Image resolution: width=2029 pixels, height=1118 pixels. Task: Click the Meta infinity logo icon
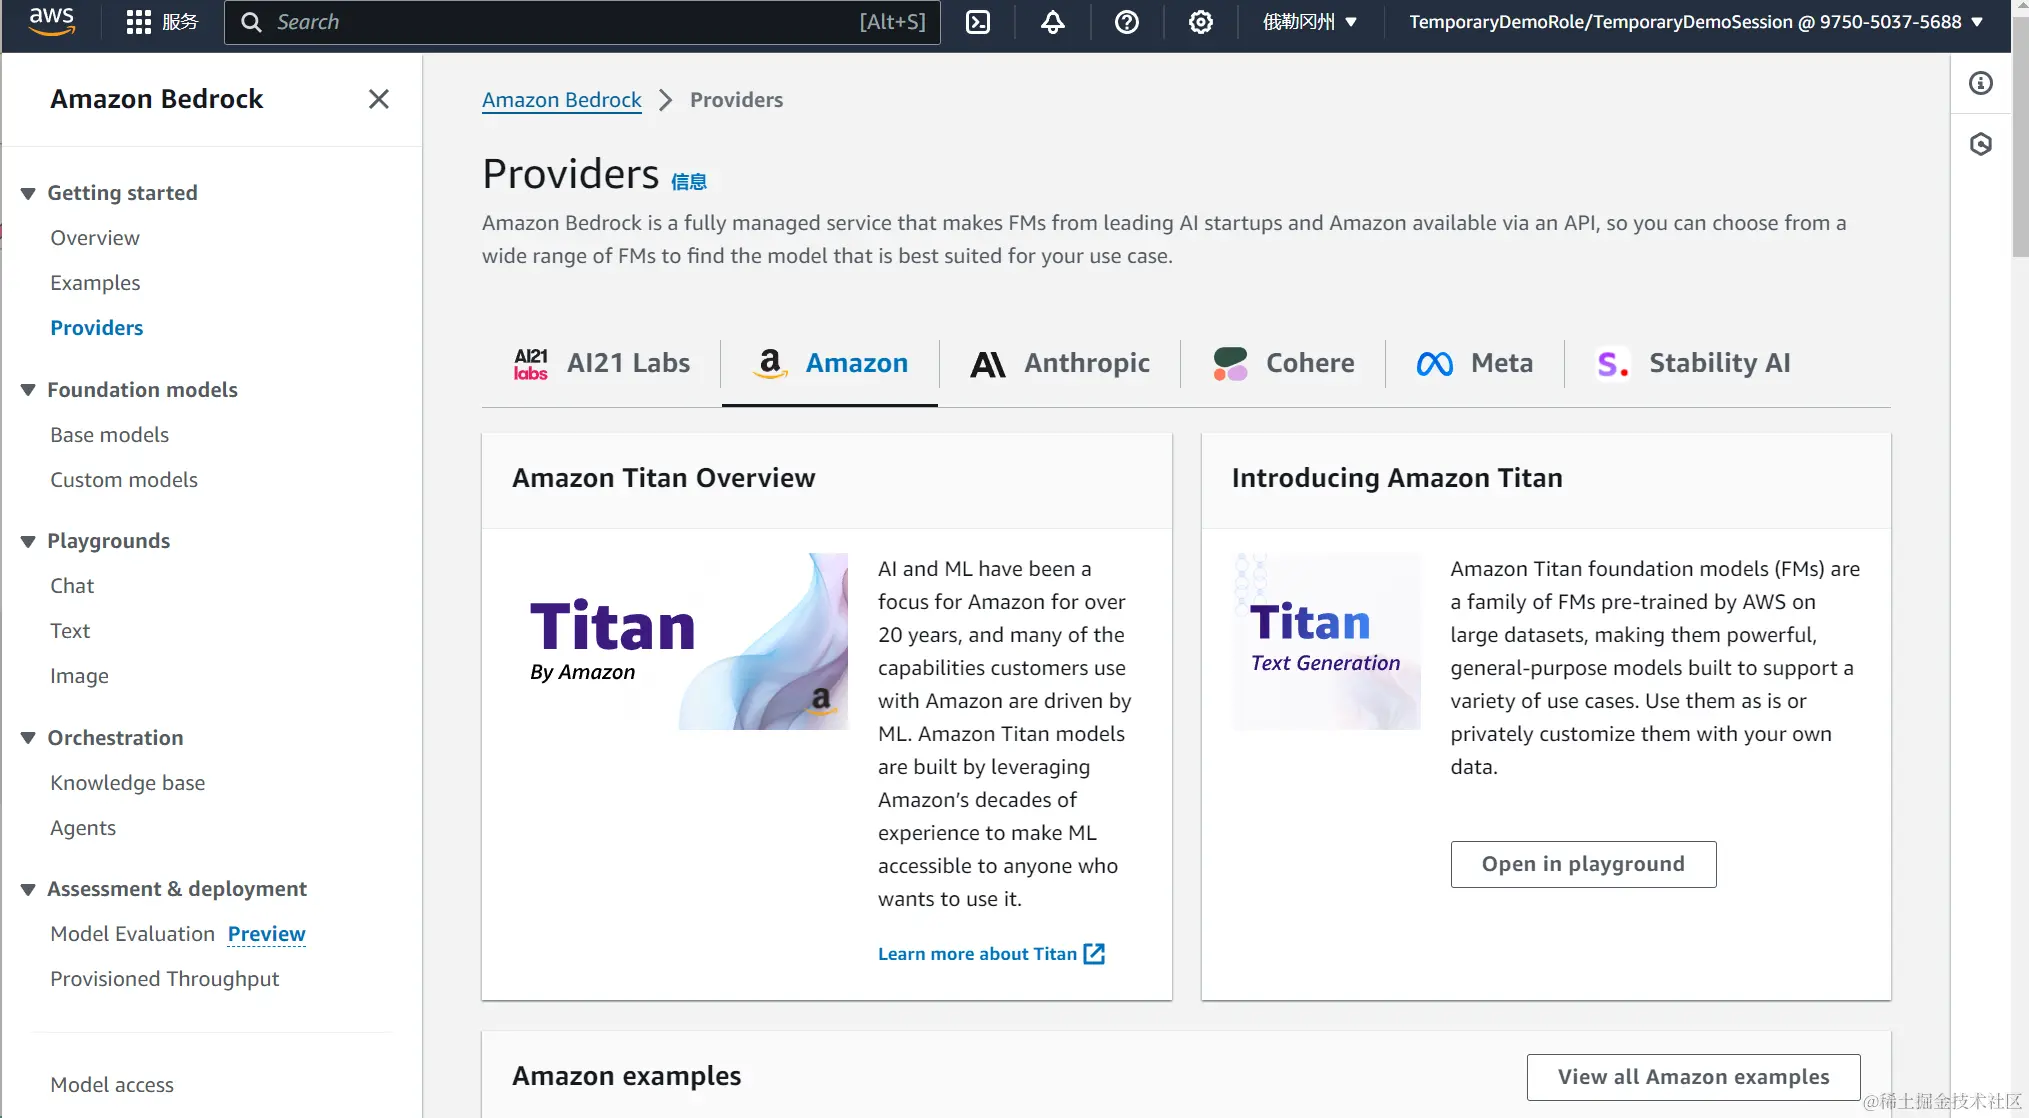(x=1434, y=364)
